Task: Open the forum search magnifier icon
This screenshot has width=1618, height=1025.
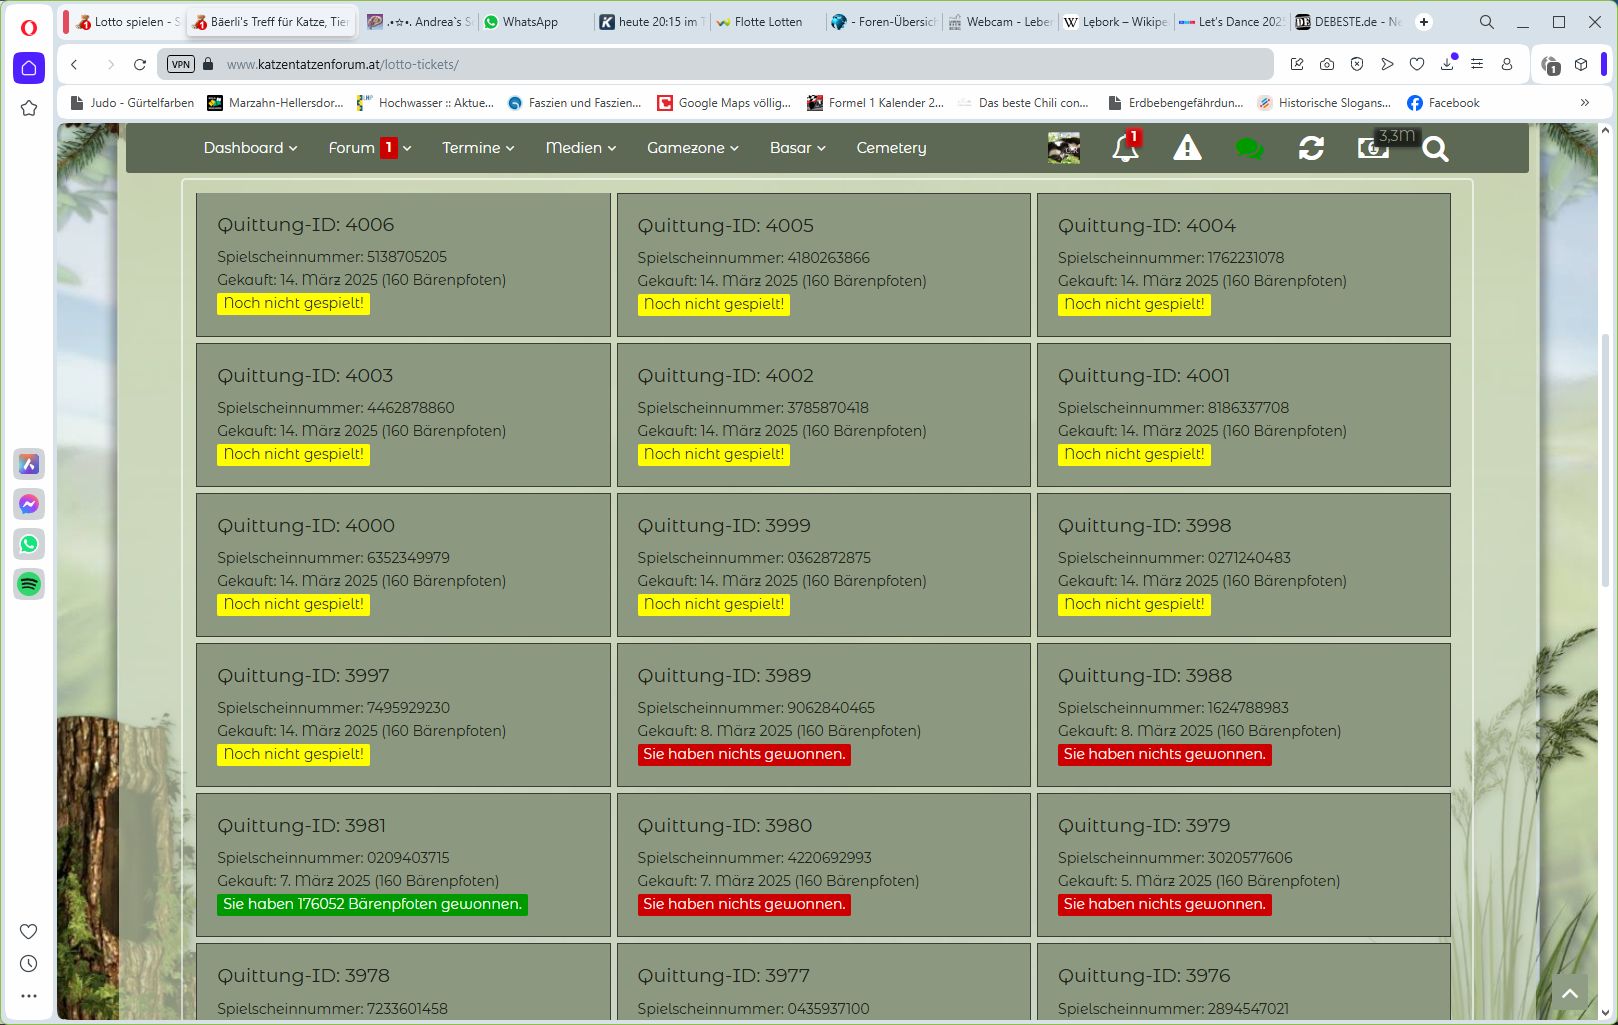Action: pos(1435,149)
